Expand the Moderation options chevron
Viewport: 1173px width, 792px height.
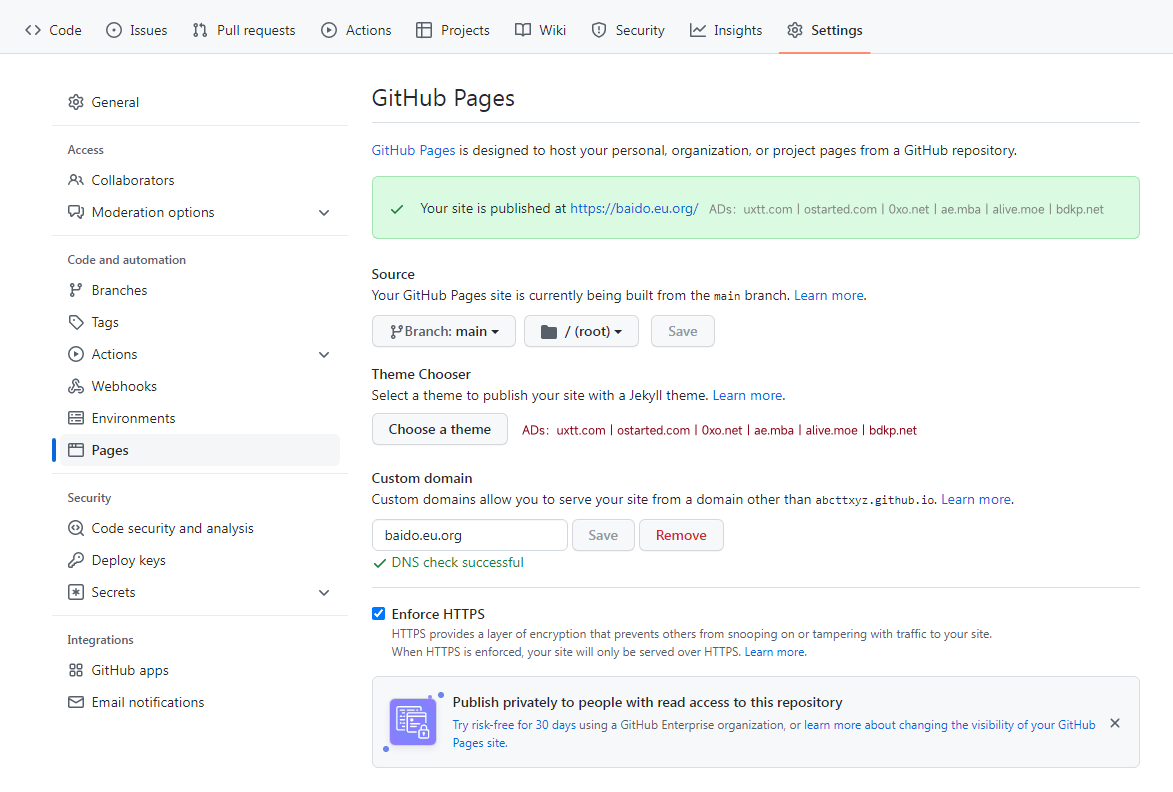click(324, 212)
